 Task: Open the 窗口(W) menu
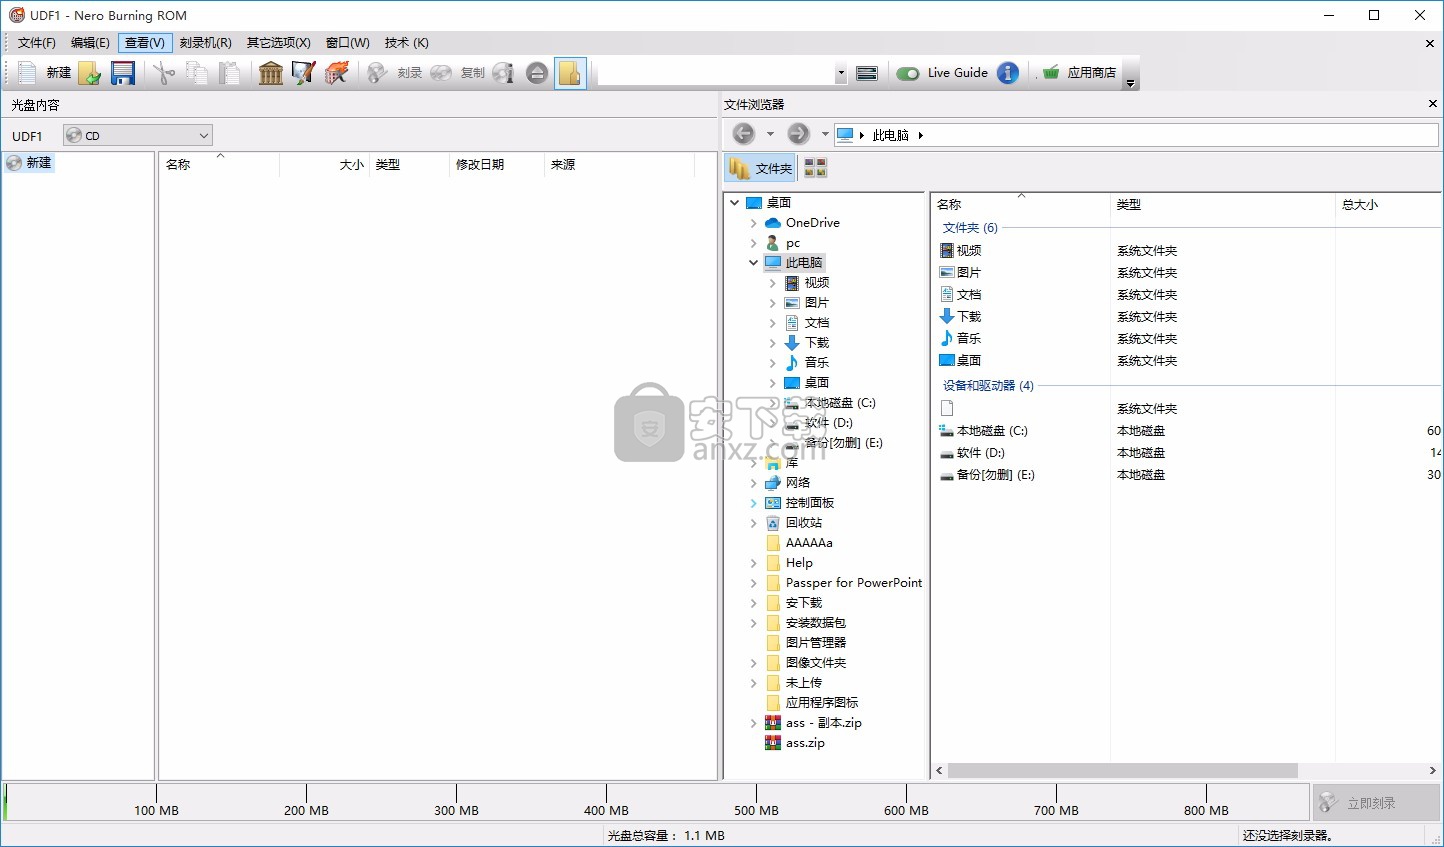coord(348,43)
